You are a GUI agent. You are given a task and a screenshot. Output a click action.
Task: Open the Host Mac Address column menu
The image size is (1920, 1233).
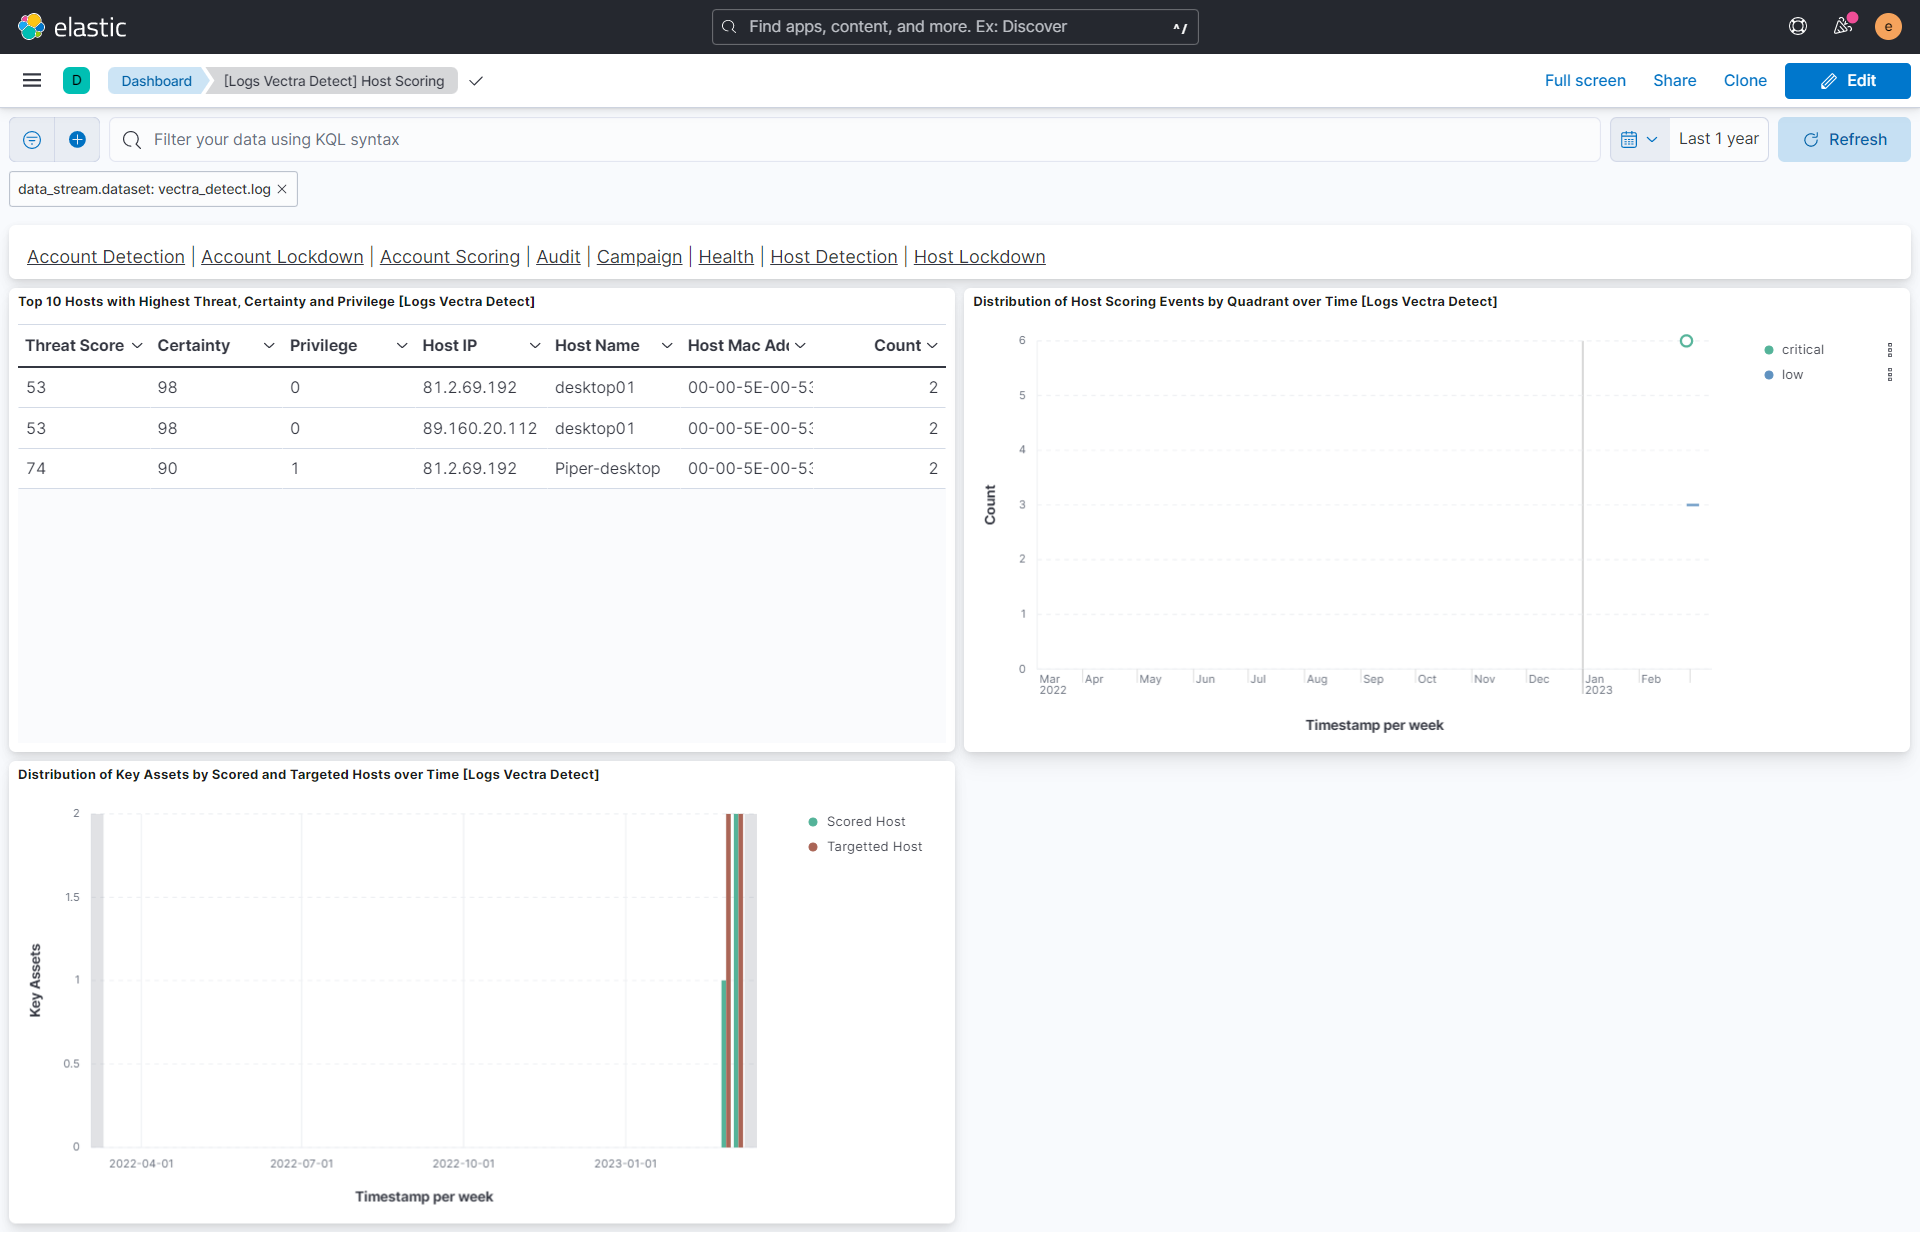800,346
